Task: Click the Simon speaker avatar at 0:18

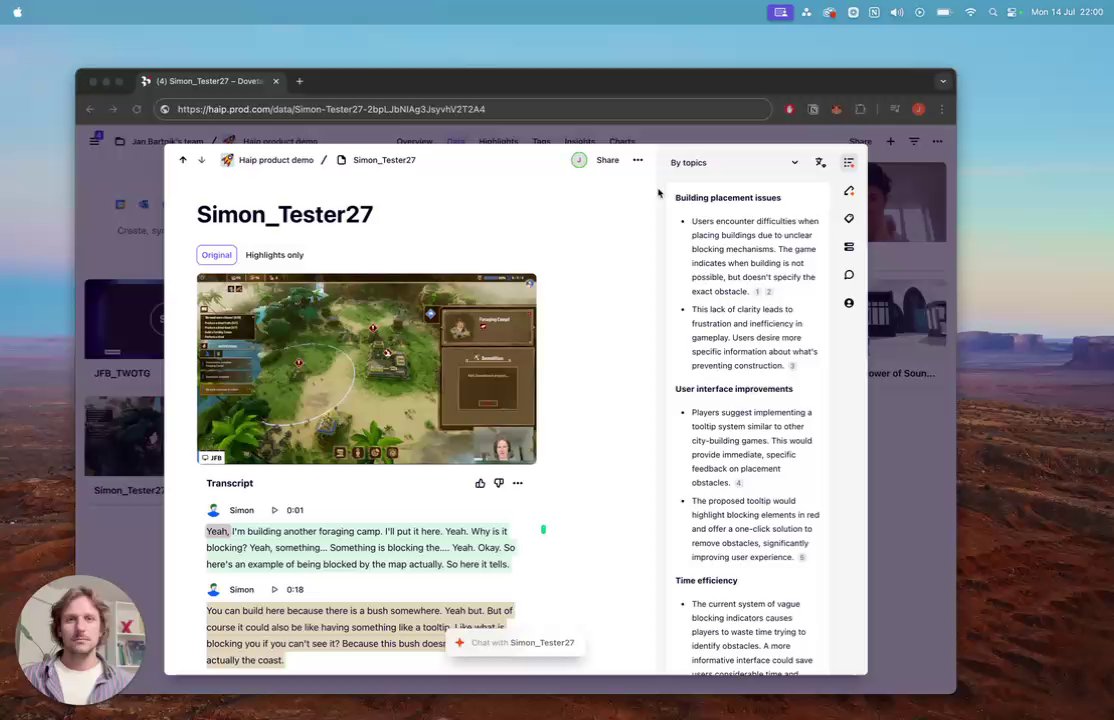Action: 214,590
